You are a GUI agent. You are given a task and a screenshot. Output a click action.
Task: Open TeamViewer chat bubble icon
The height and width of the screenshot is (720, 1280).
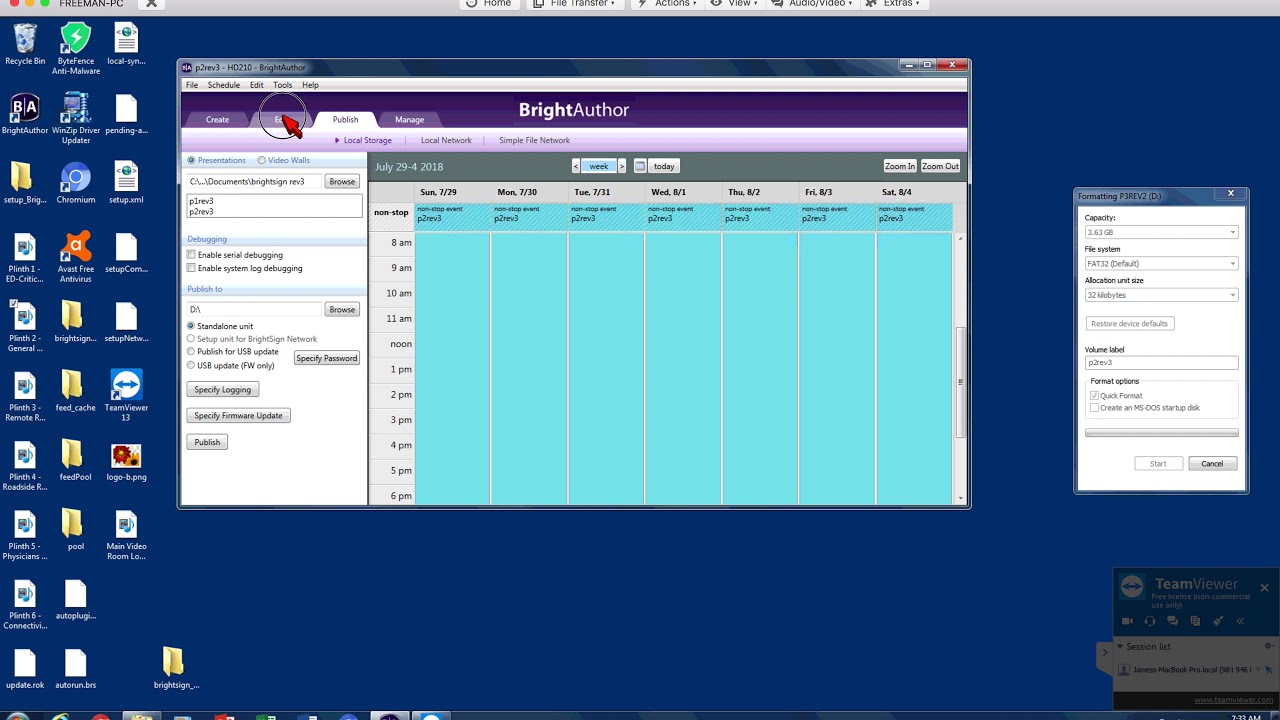coord(1172,621)
